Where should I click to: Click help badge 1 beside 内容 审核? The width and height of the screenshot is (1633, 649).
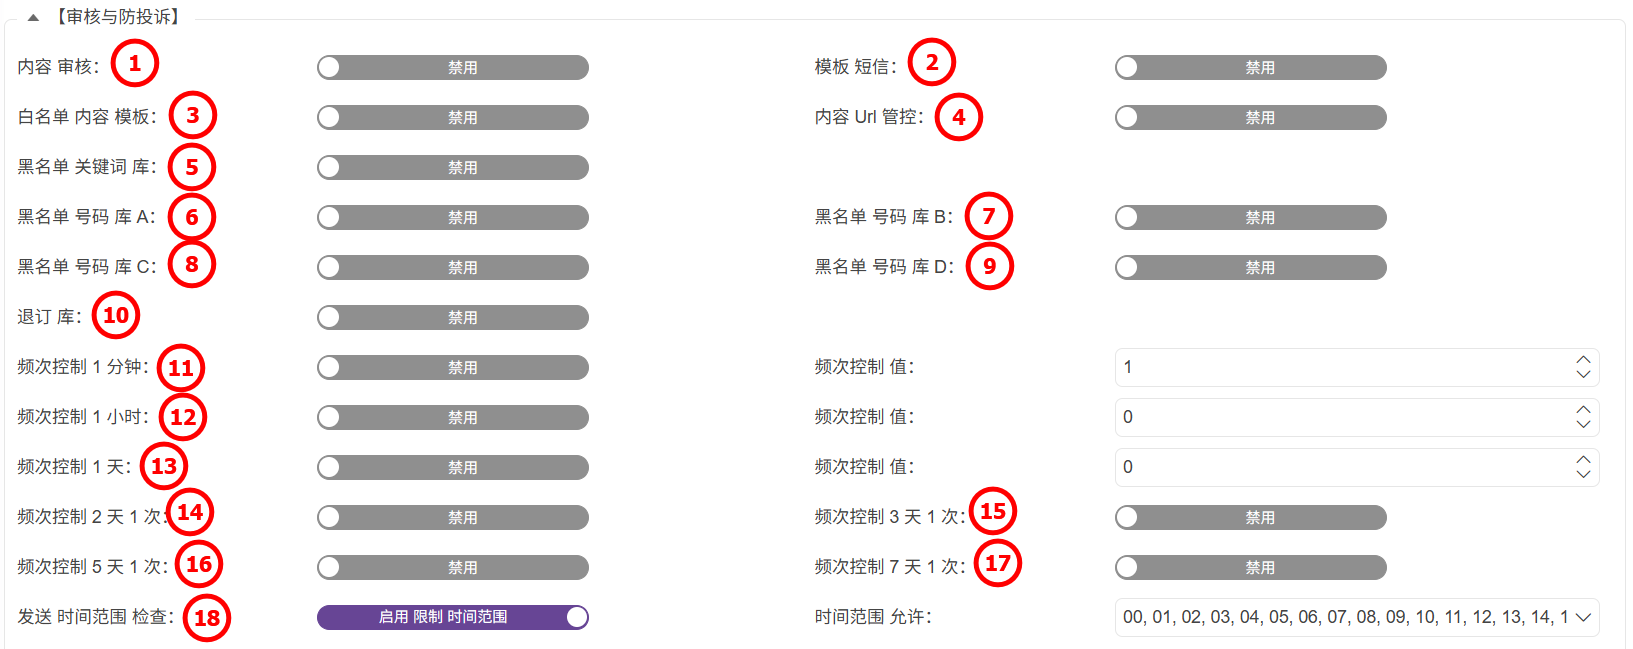click(135, 64)
